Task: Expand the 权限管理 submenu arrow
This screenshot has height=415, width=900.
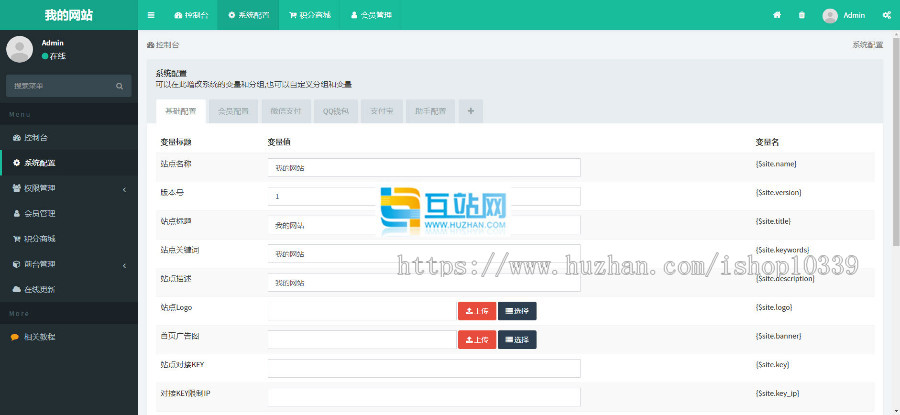Action: [x=125, y=189]
